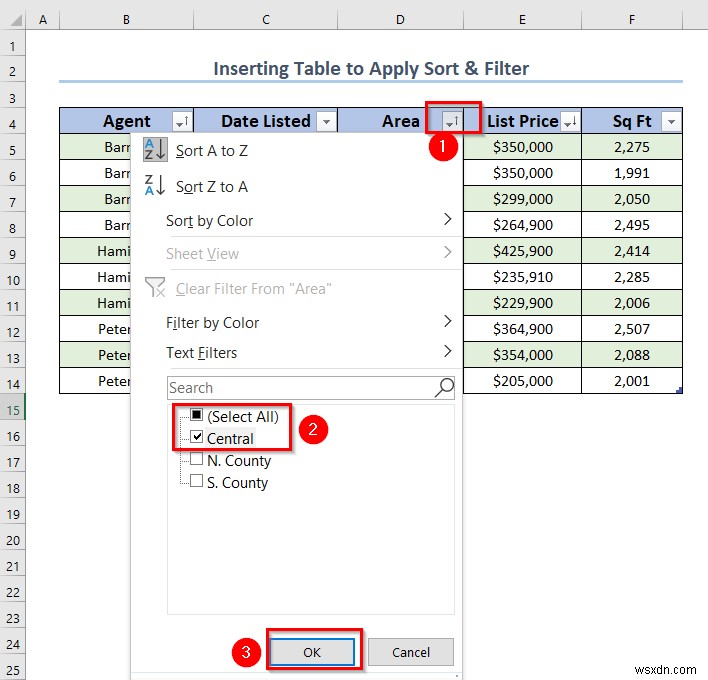Select column A header
Screen dimensions: 708x680
point(43,20)
